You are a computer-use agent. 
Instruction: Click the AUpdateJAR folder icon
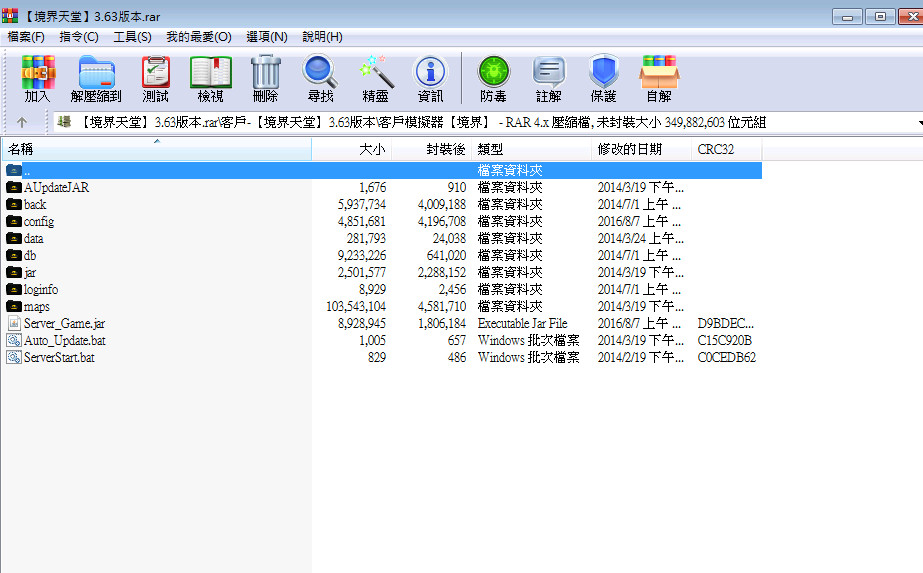click(x=14, y=187)
